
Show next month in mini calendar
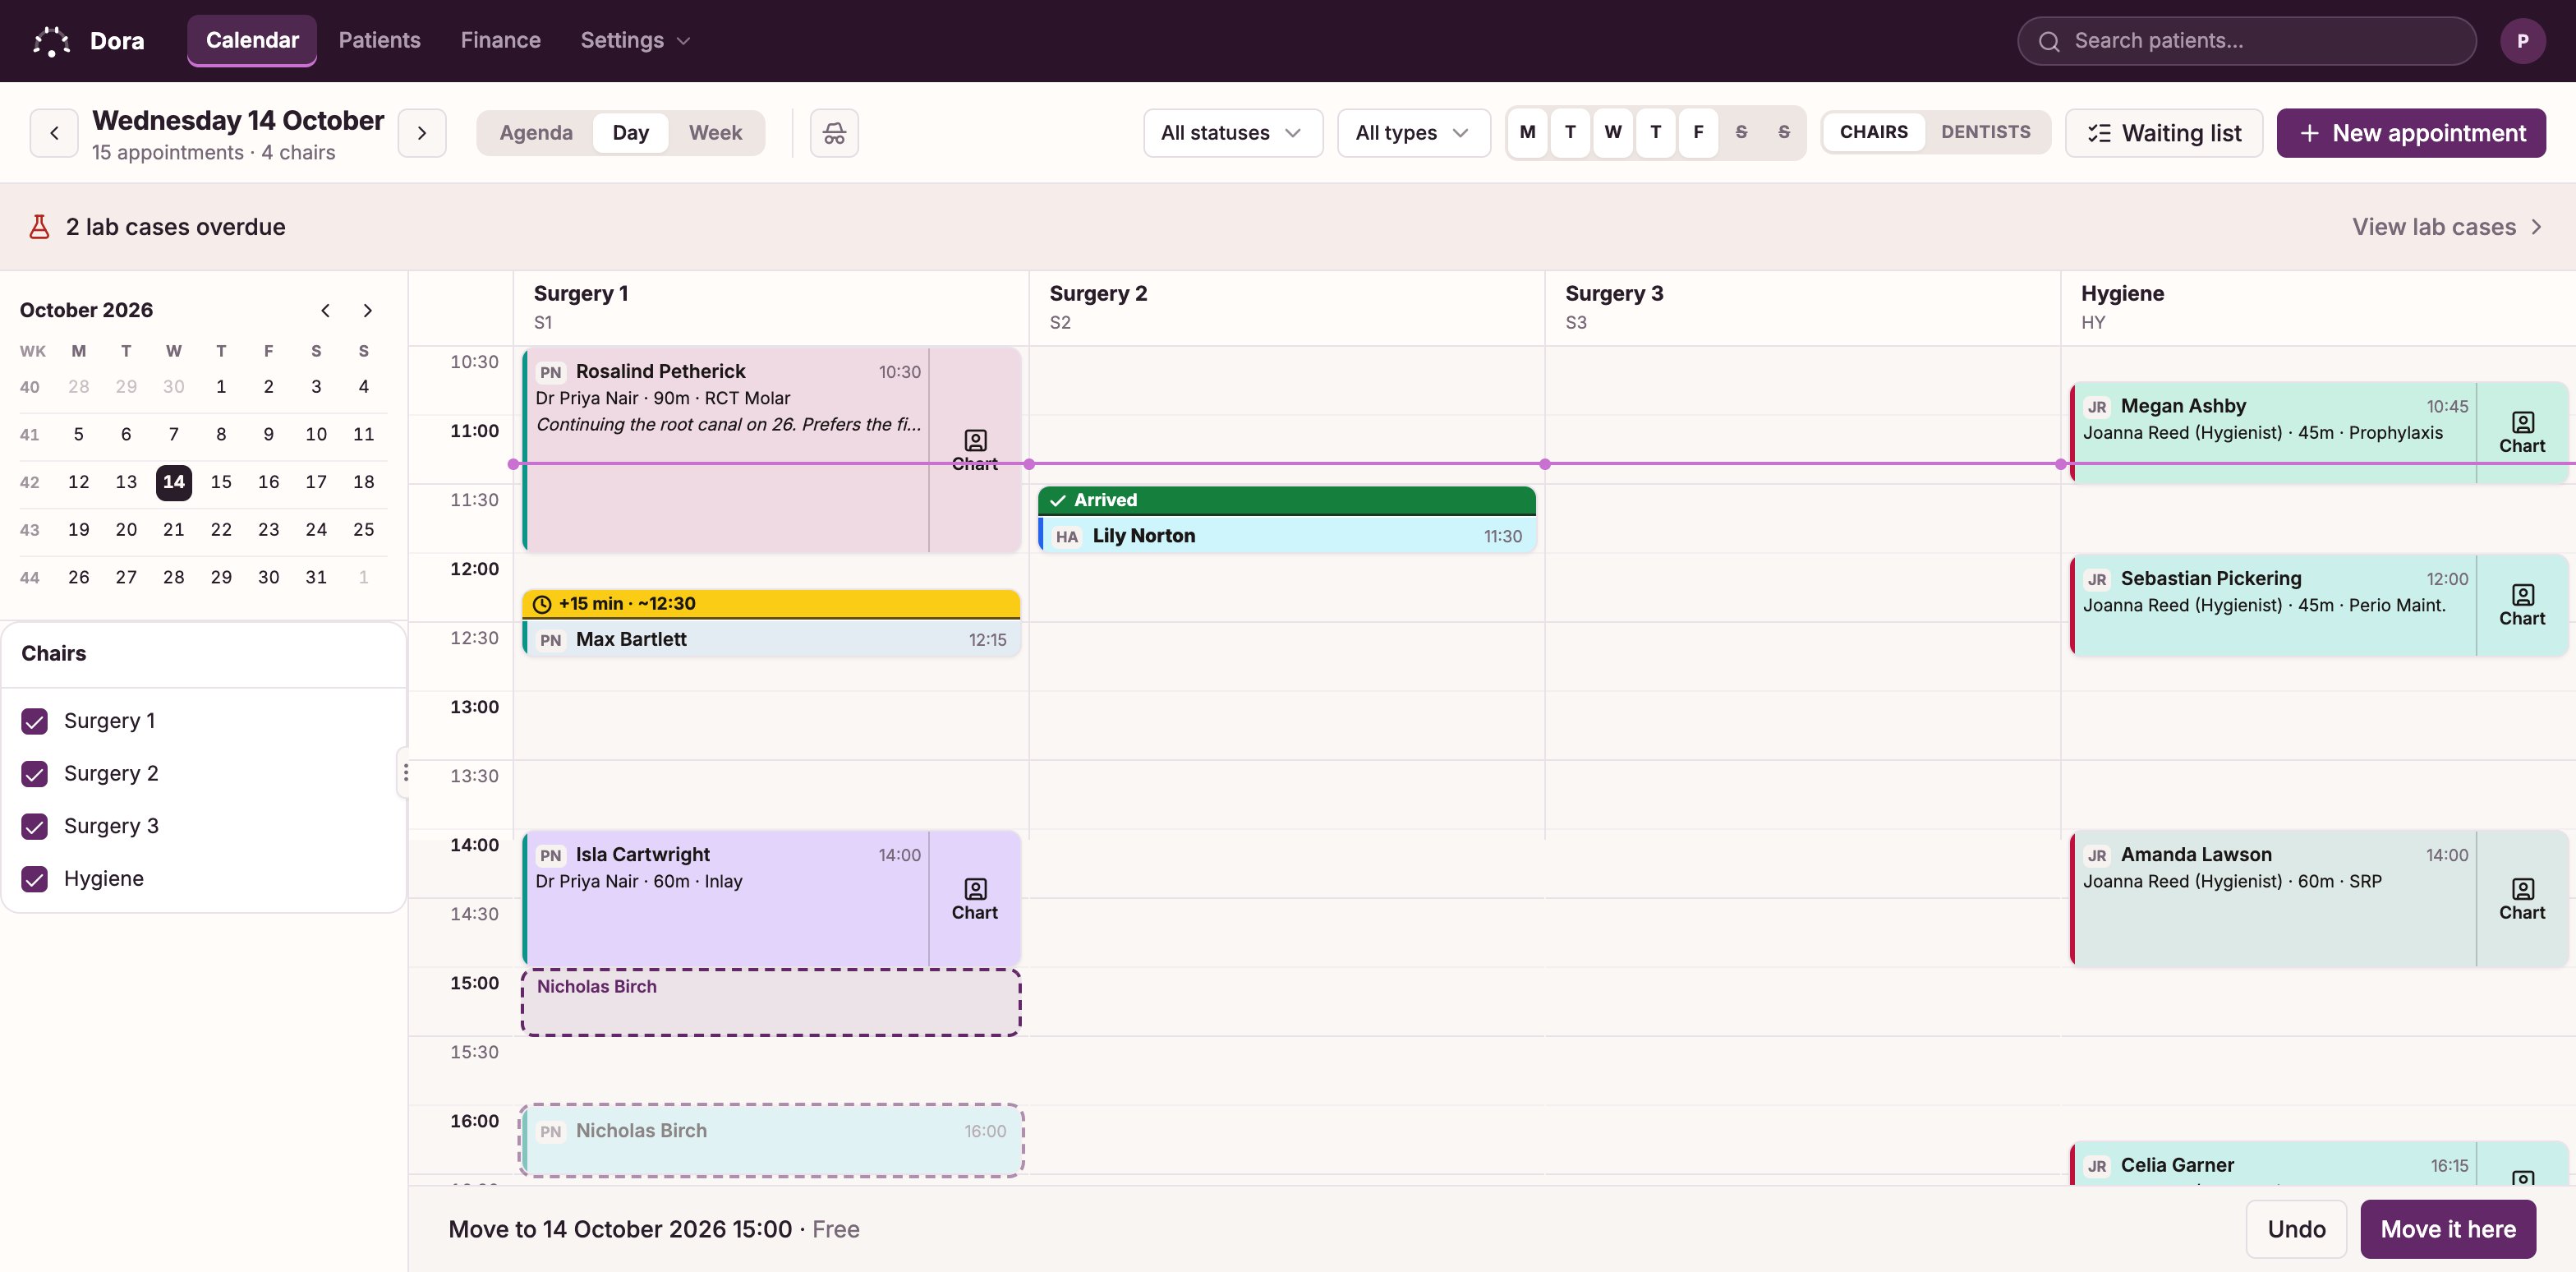pyautogui.click(x=367, y=310)
